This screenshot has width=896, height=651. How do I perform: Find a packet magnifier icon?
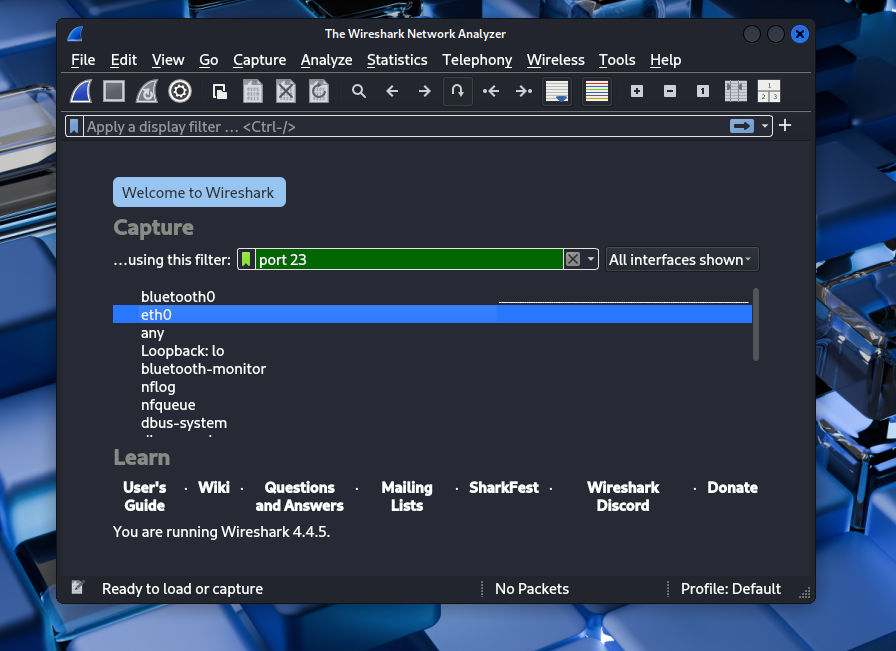(359, 91)
